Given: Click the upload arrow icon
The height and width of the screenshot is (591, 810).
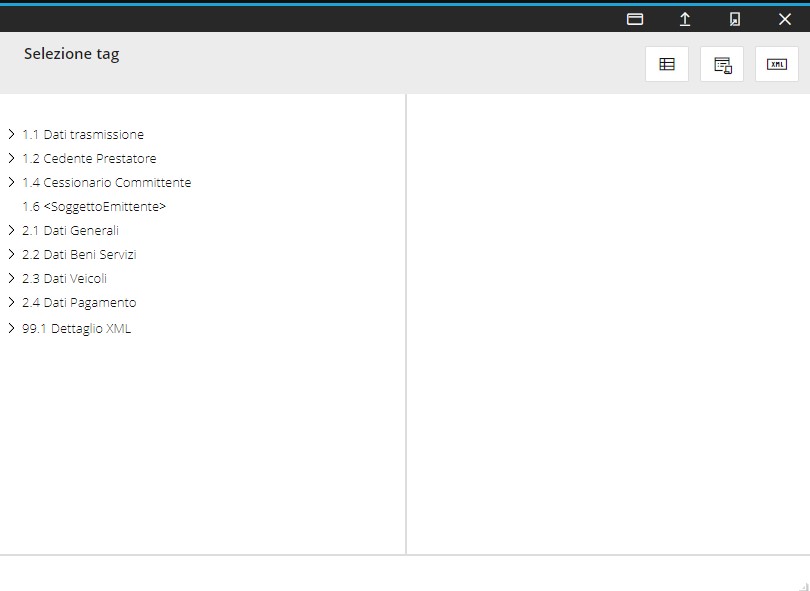Looking at the screenshot, I should click(x=685, y=19).
